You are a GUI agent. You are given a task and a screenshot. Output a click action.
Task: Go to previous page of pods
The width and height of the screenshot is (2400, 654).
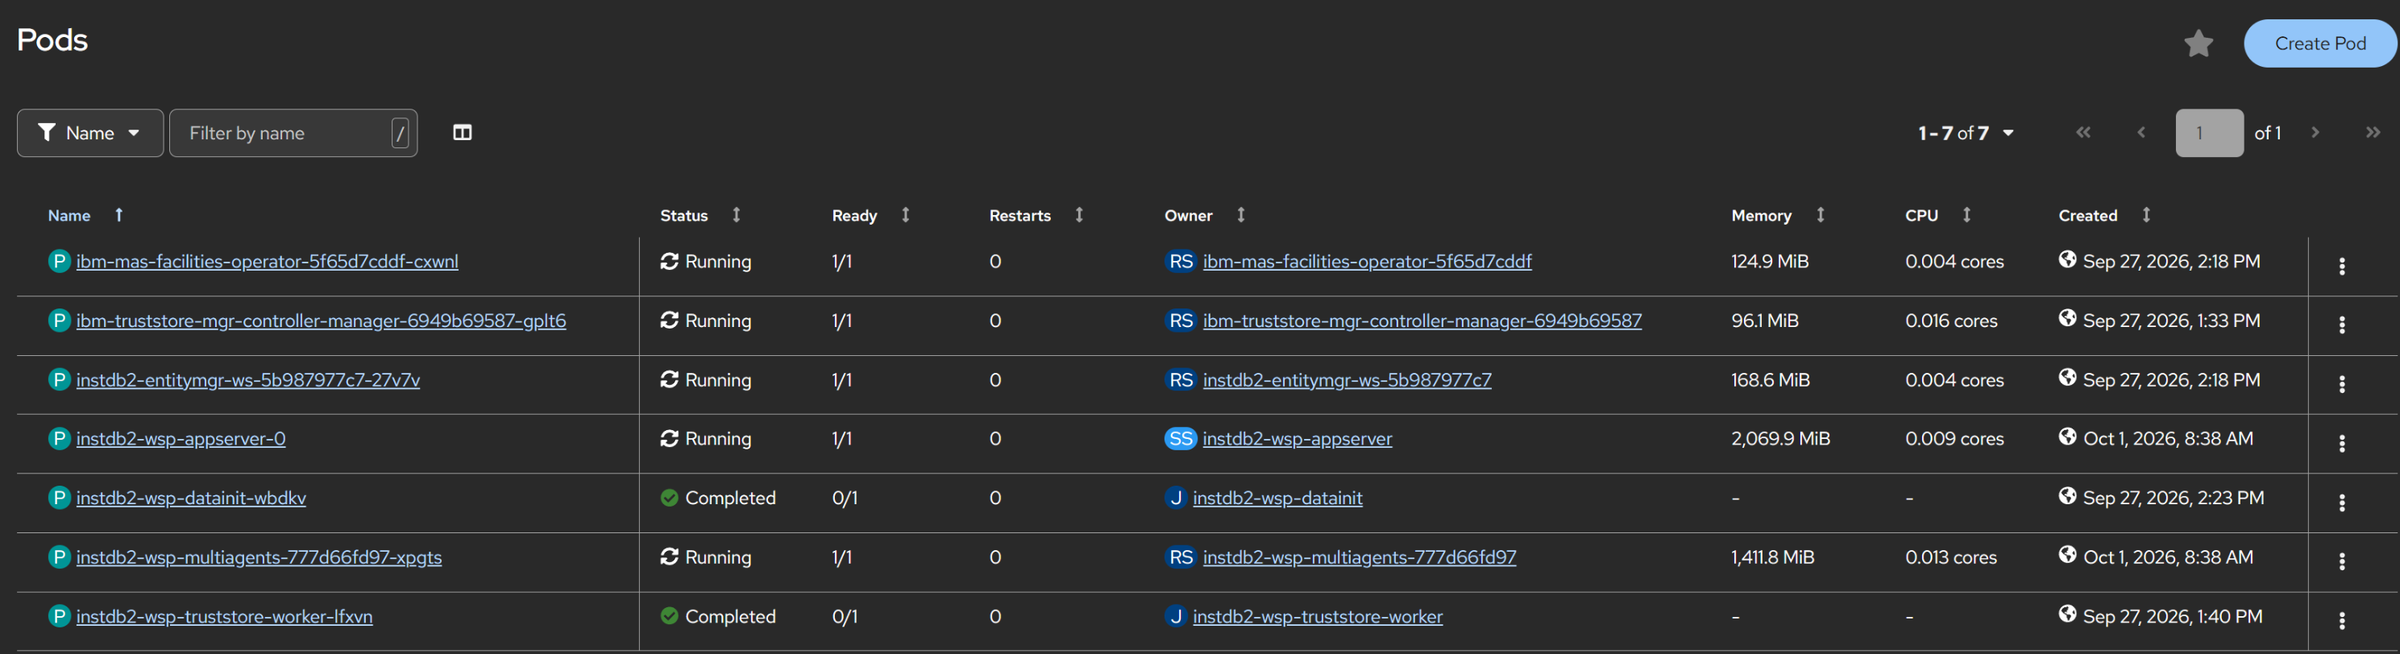tap(2141, 132)
